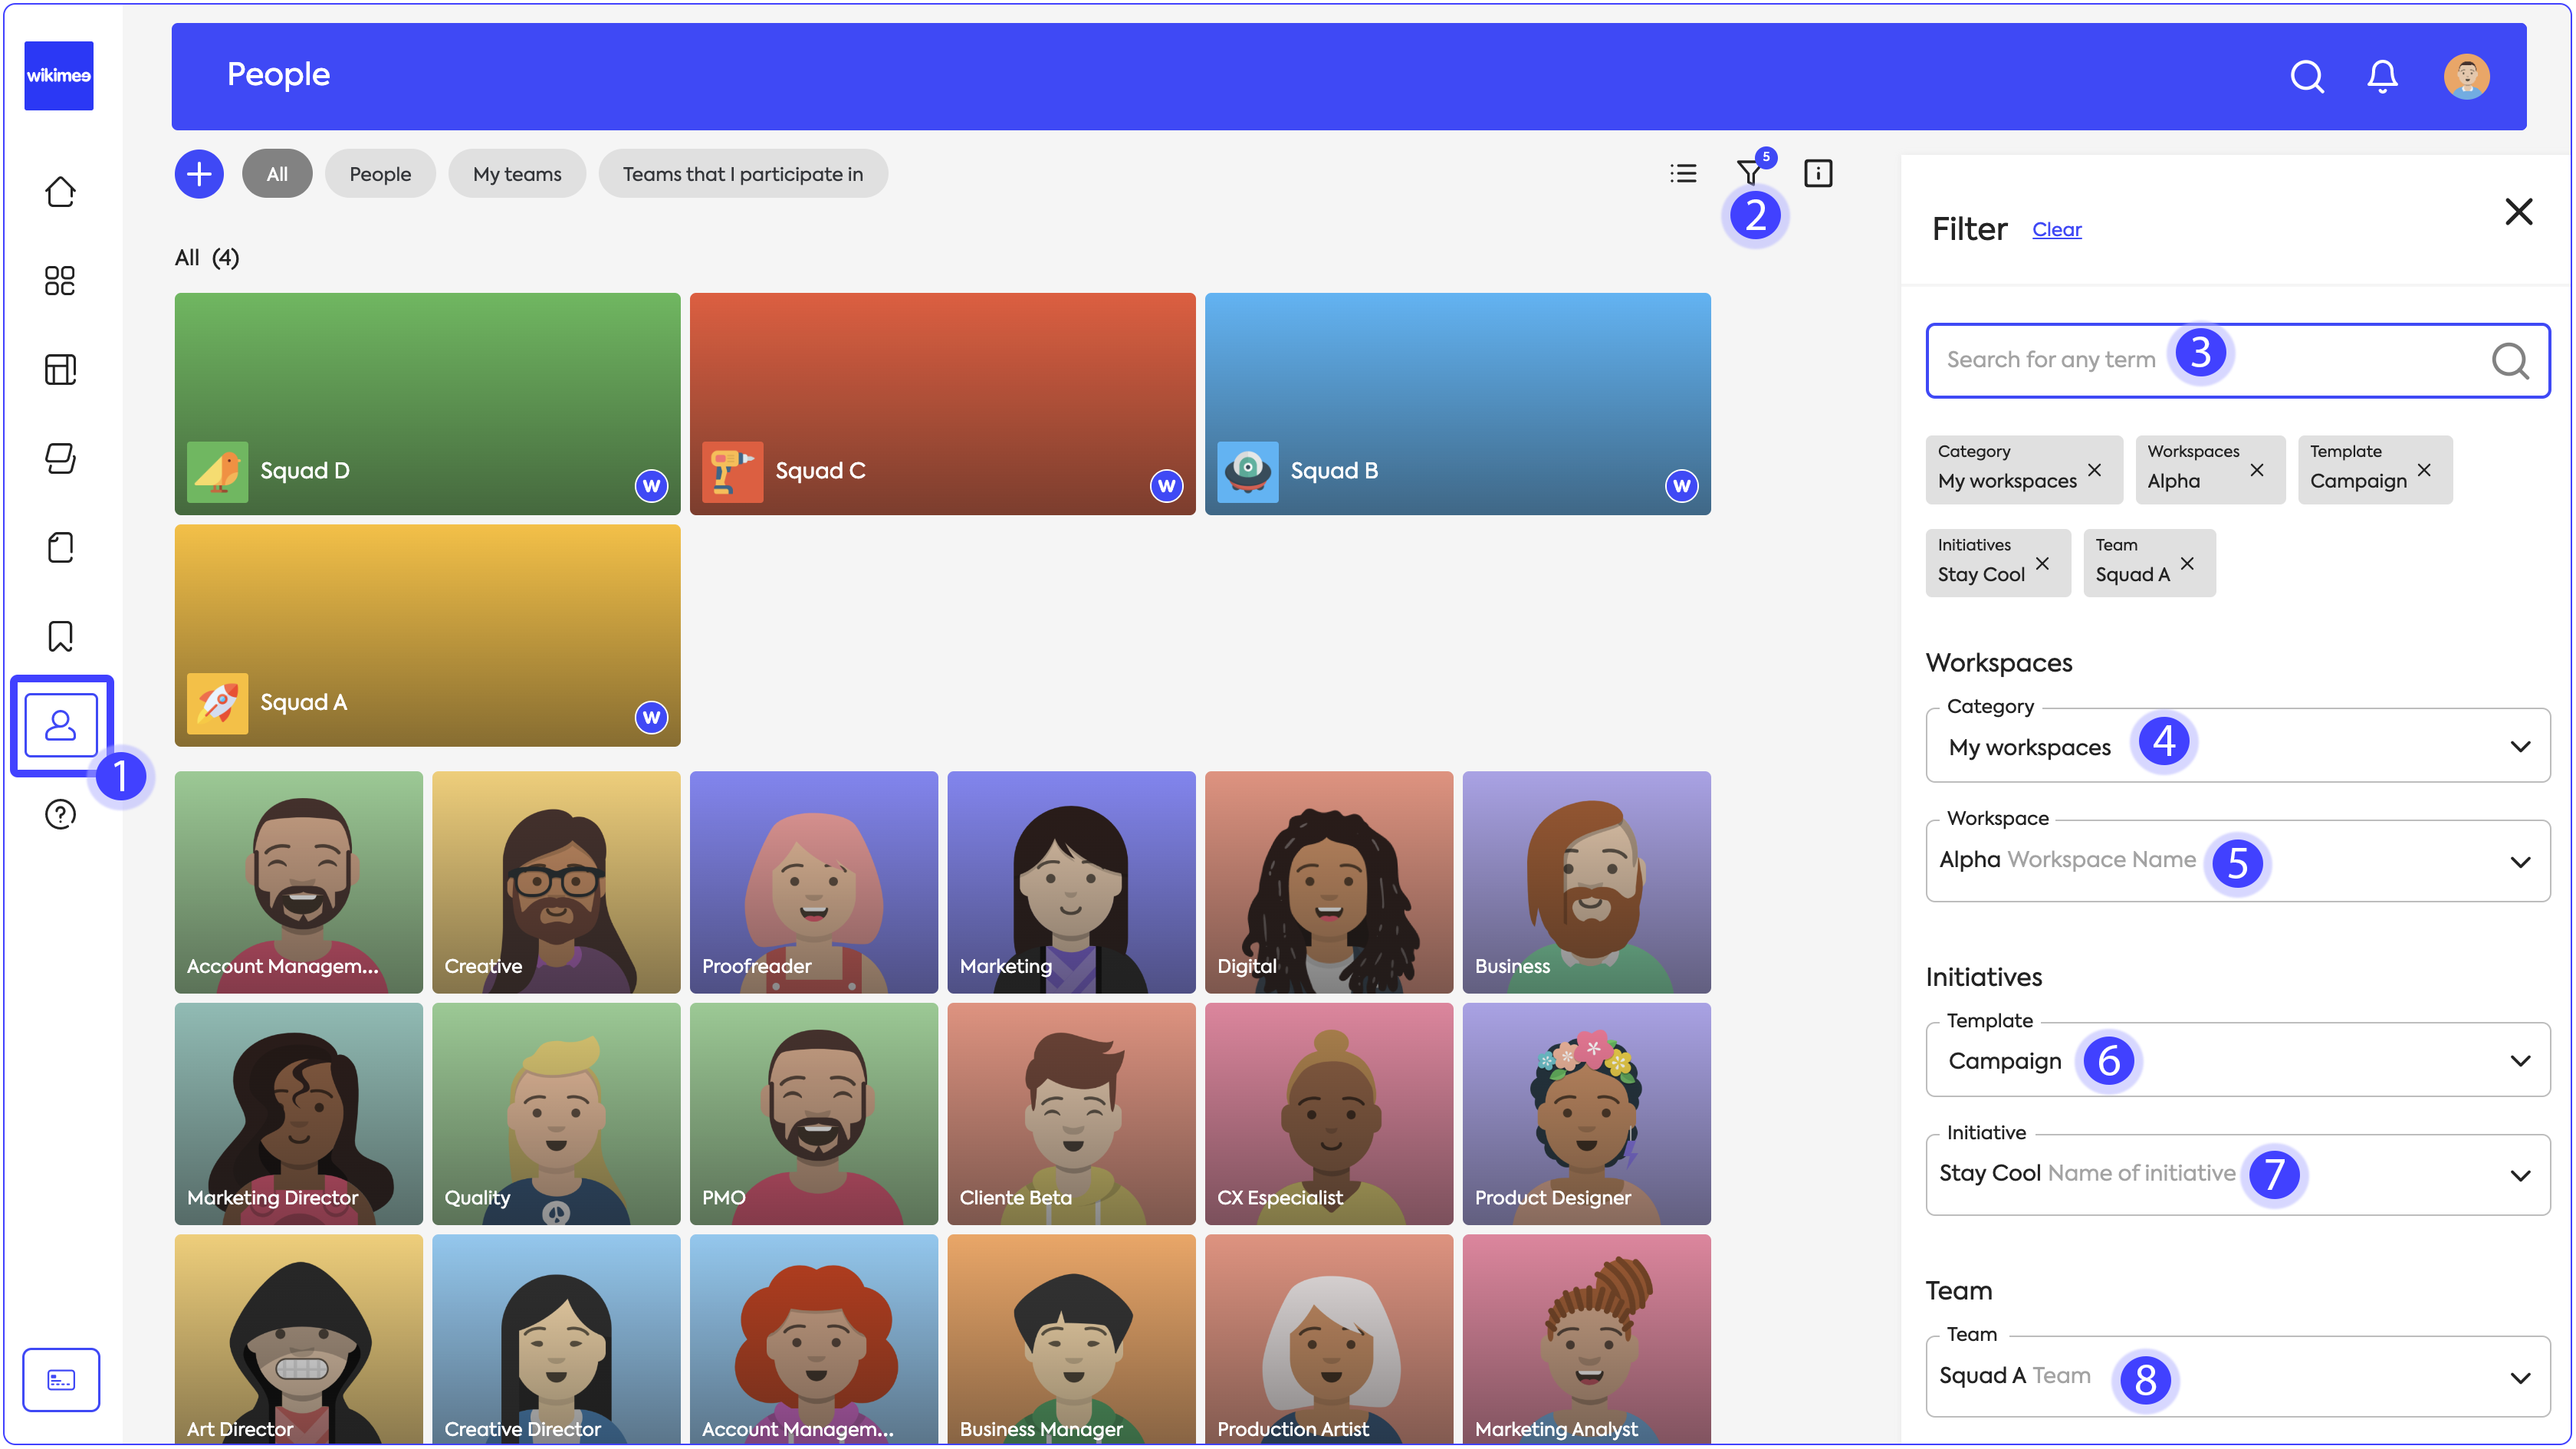Expand the Template Campaign dropdown
Image resolution: width=2576 pixels, height=1449 pixels.
2519,1061
